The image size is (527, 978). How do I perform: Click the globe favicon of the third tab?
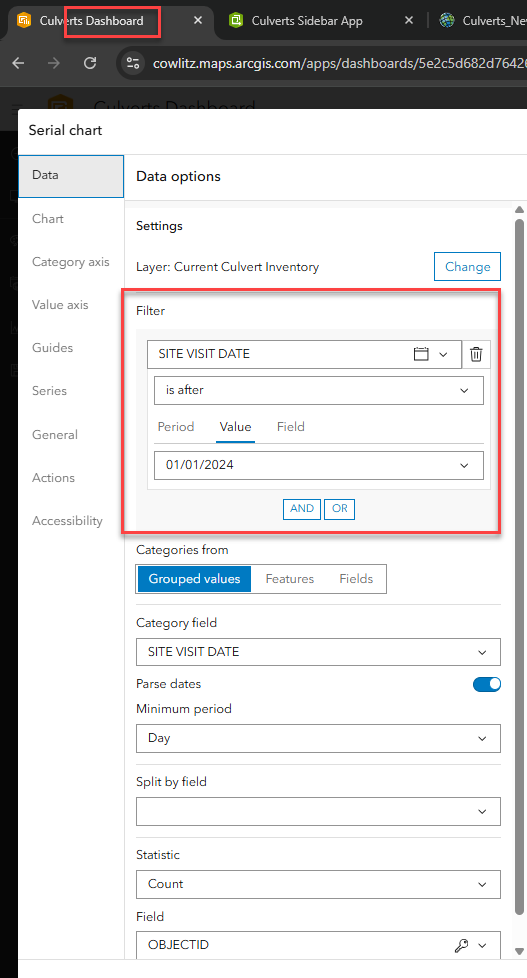[447, 21]
